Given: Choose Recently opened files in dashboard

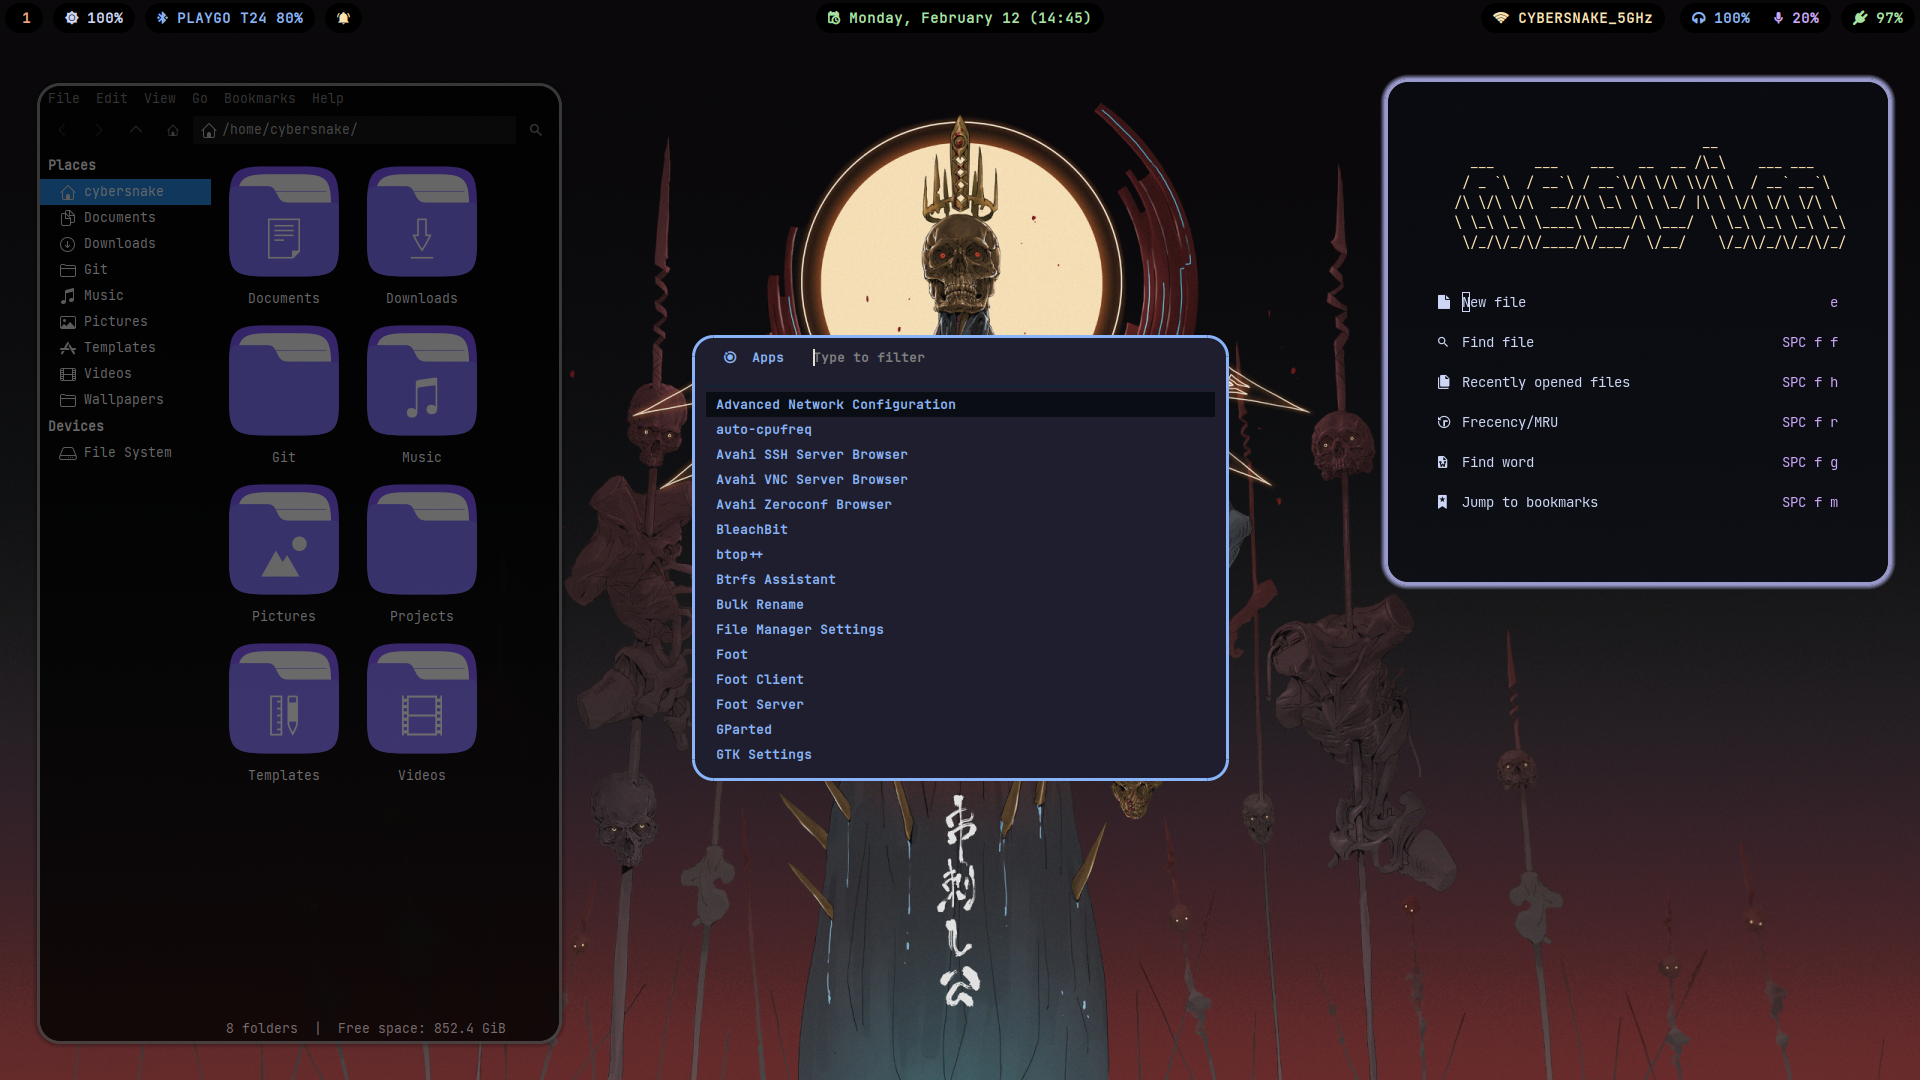Looking at the screenshot, I should [1545, 382].
